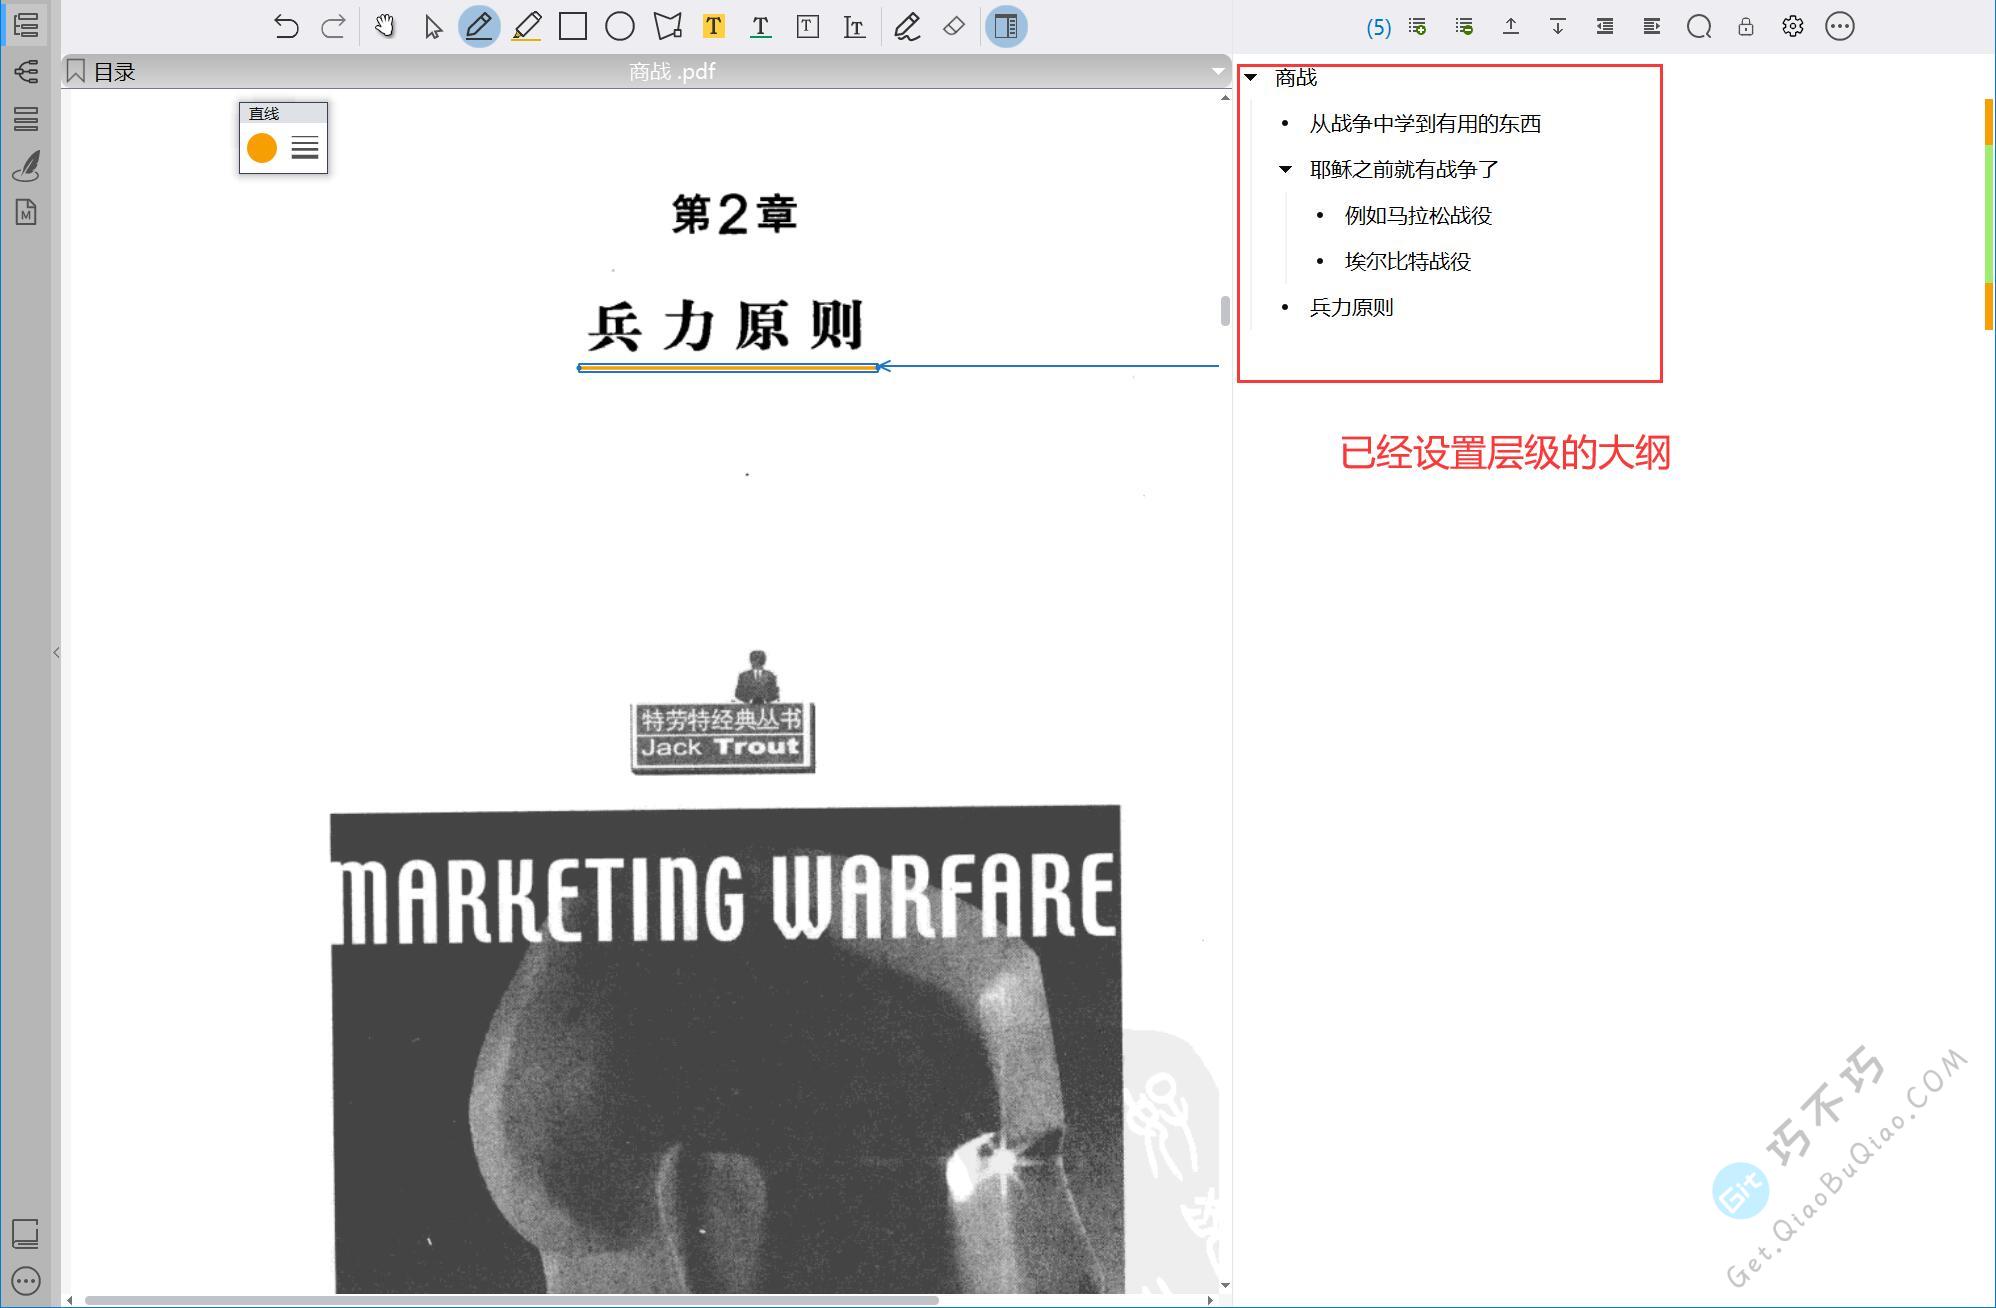This screenshot has height=1308, width=1996.
Task: Open the mind map view in left sidebar
Action: [x=26, y=71]
